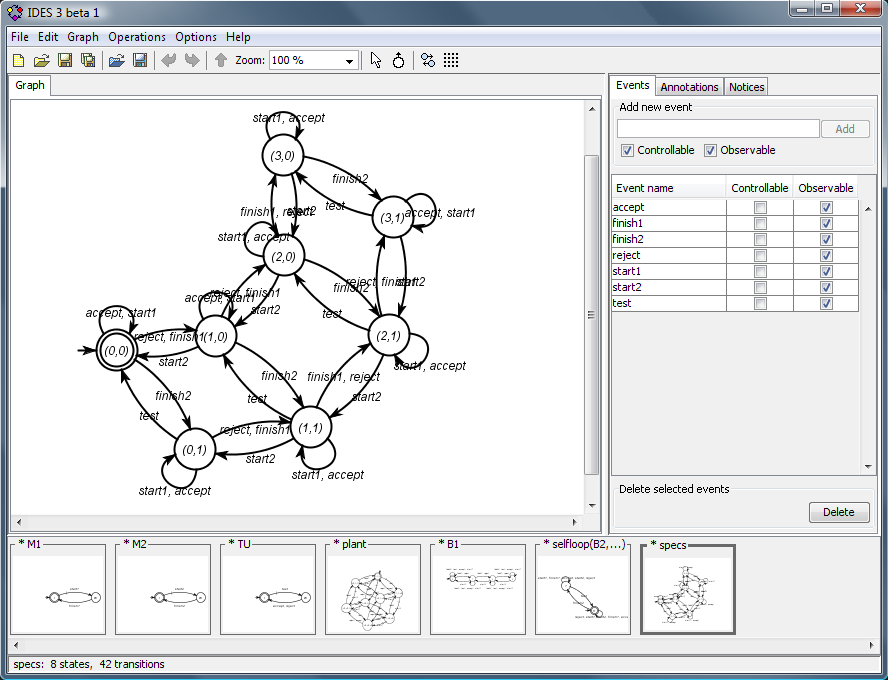Click the graph canvas scroll-right arrow

(x=575, y=522)
